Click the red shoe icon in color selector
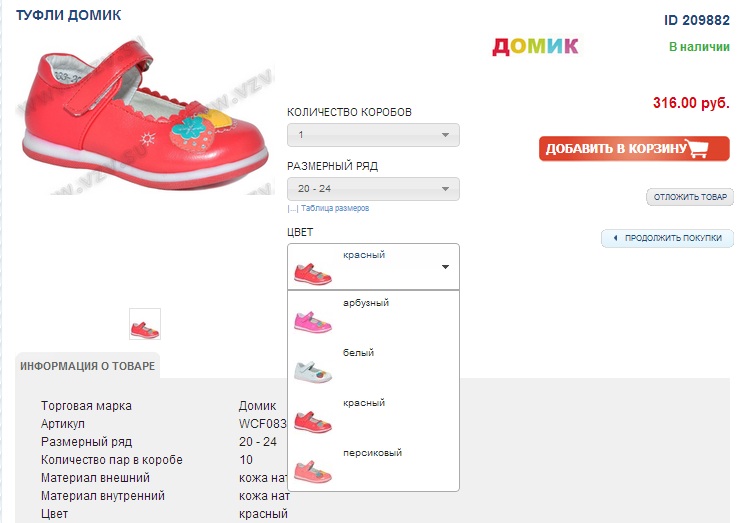The image size is (742, 523). click(x=312, y=274)
